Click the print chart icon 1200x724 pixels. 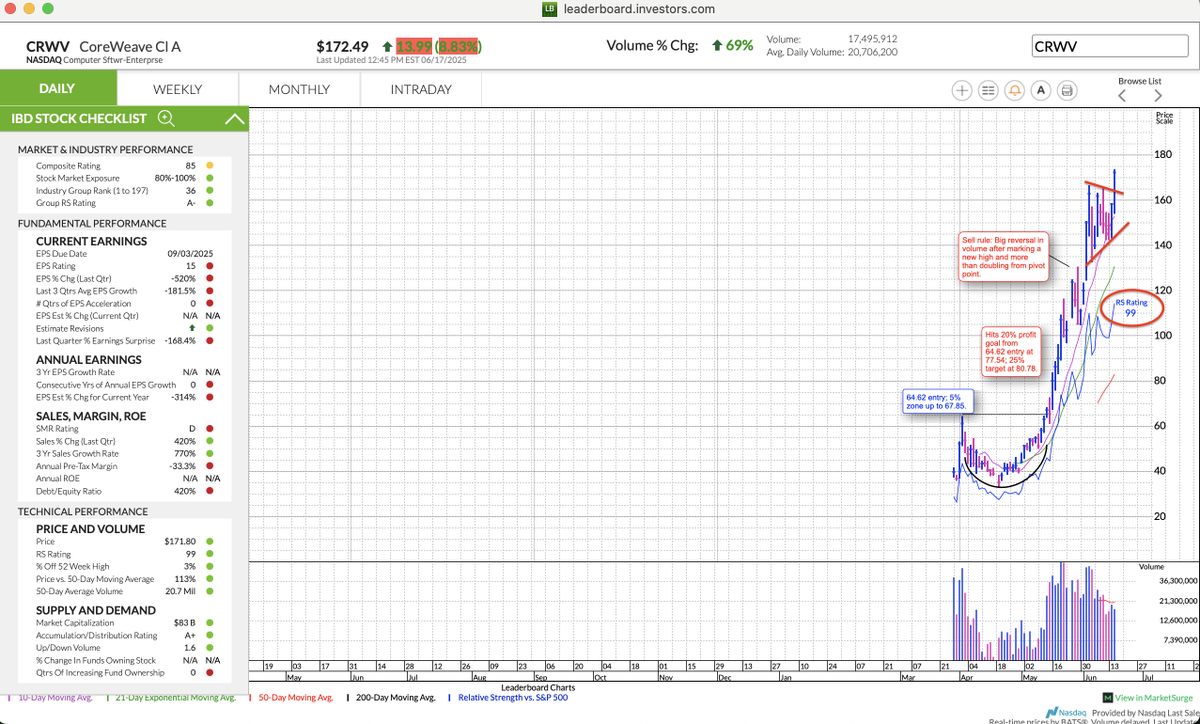point(1067,90)
